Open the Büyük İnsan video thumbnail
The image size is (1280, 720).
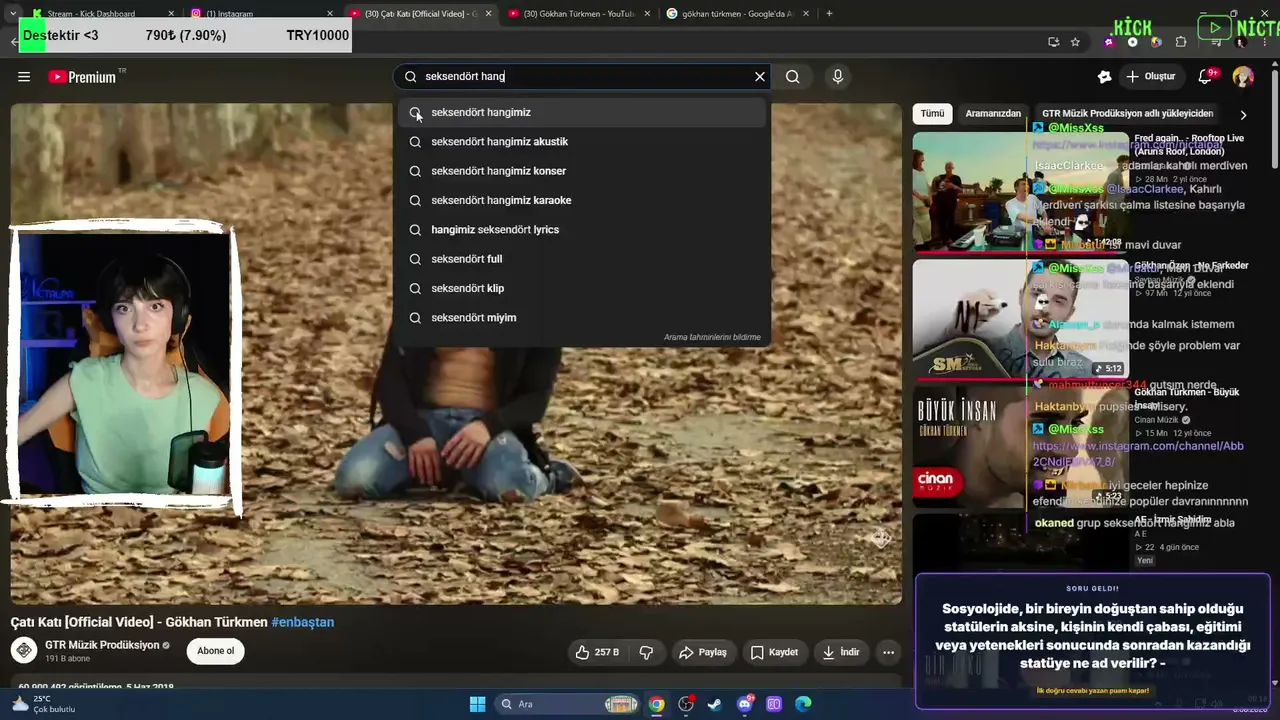[x=1020, y=447]
